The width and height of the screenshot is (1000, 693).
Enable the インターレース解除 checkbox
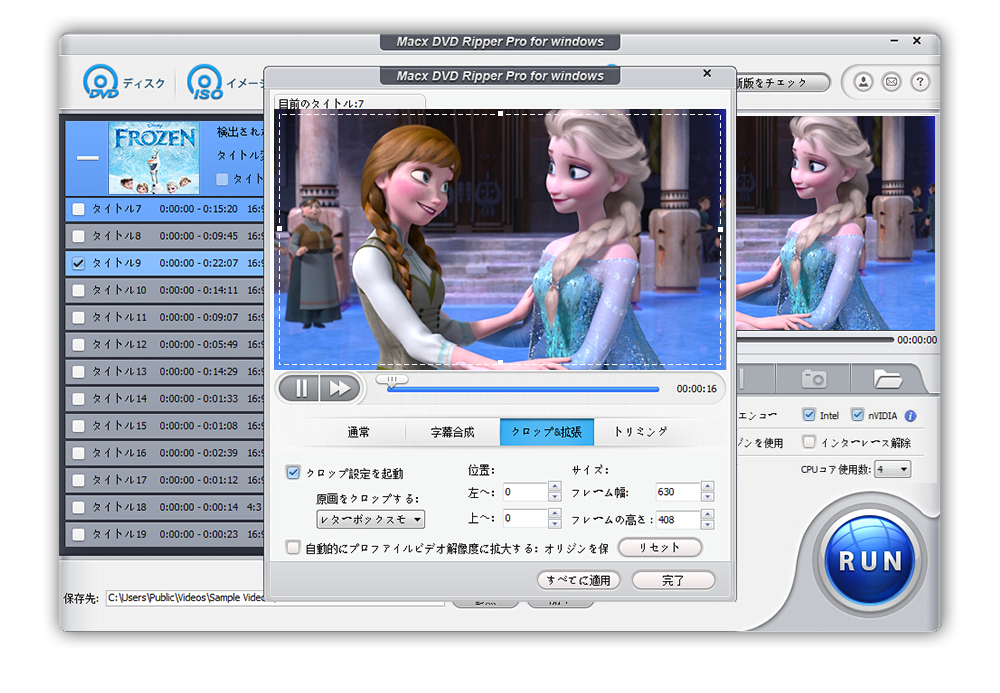point(809,441)
